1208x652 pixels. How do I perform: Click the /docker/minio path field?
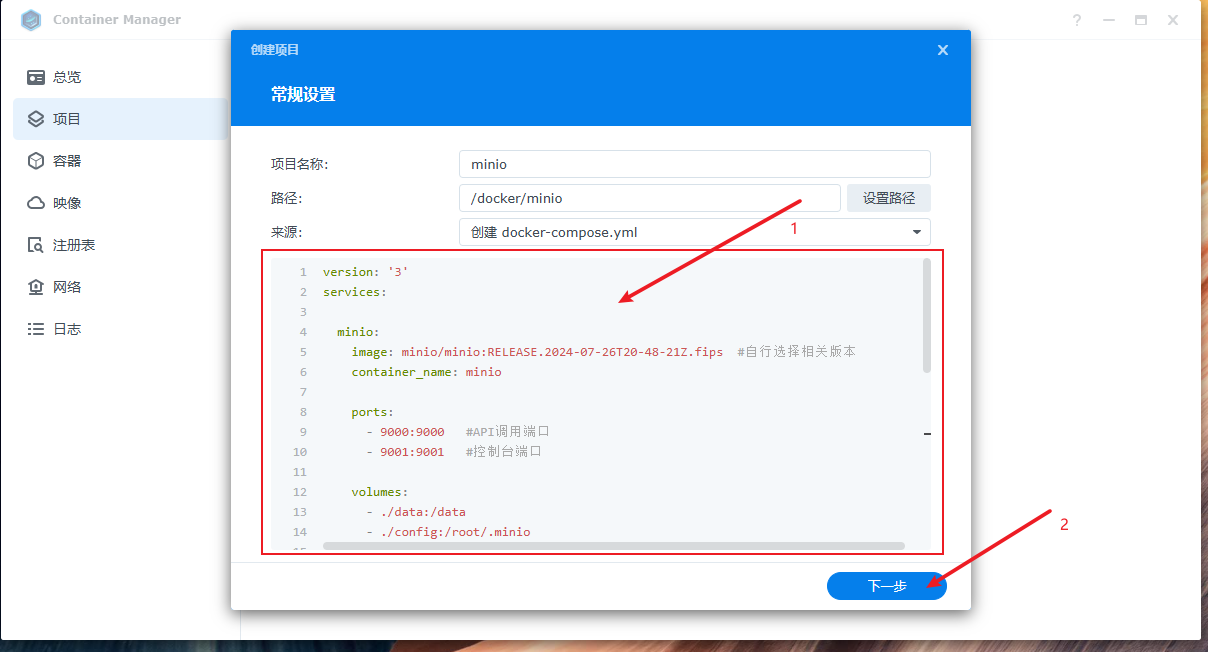pyautogui.click(x=649, y=198)
